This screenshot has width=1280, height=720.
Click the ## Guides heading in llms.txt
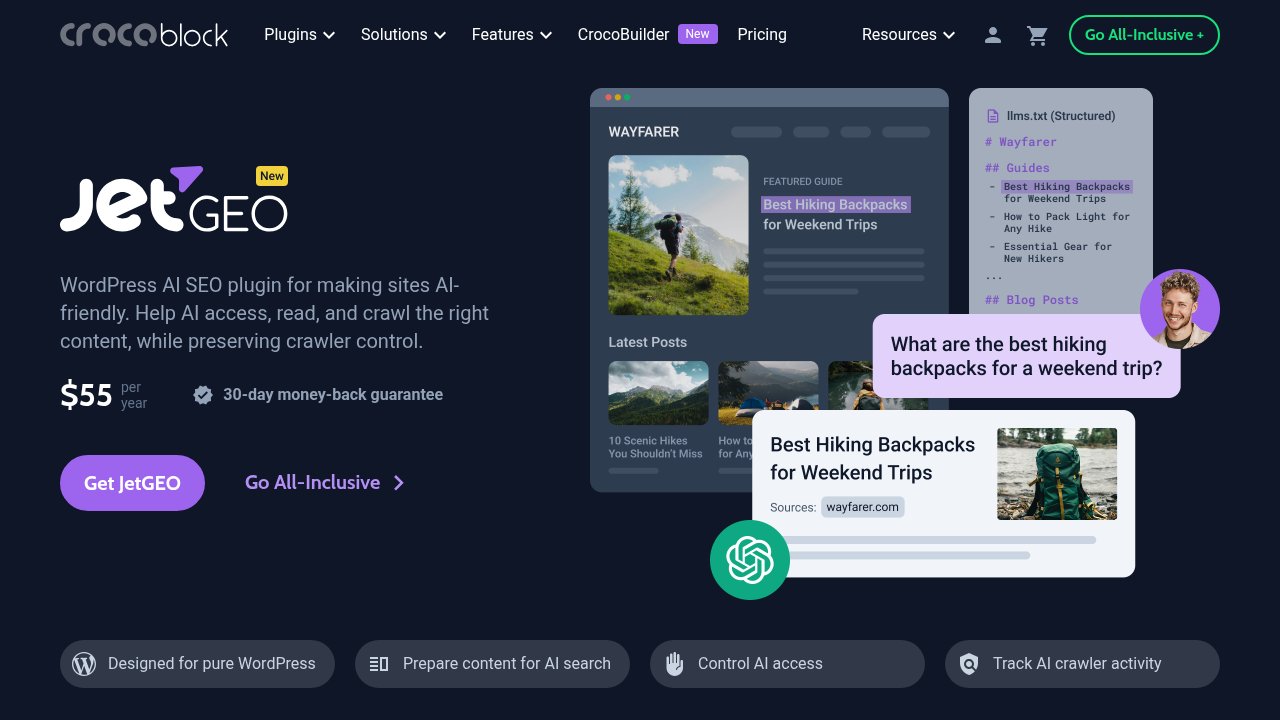[1017, 168]
